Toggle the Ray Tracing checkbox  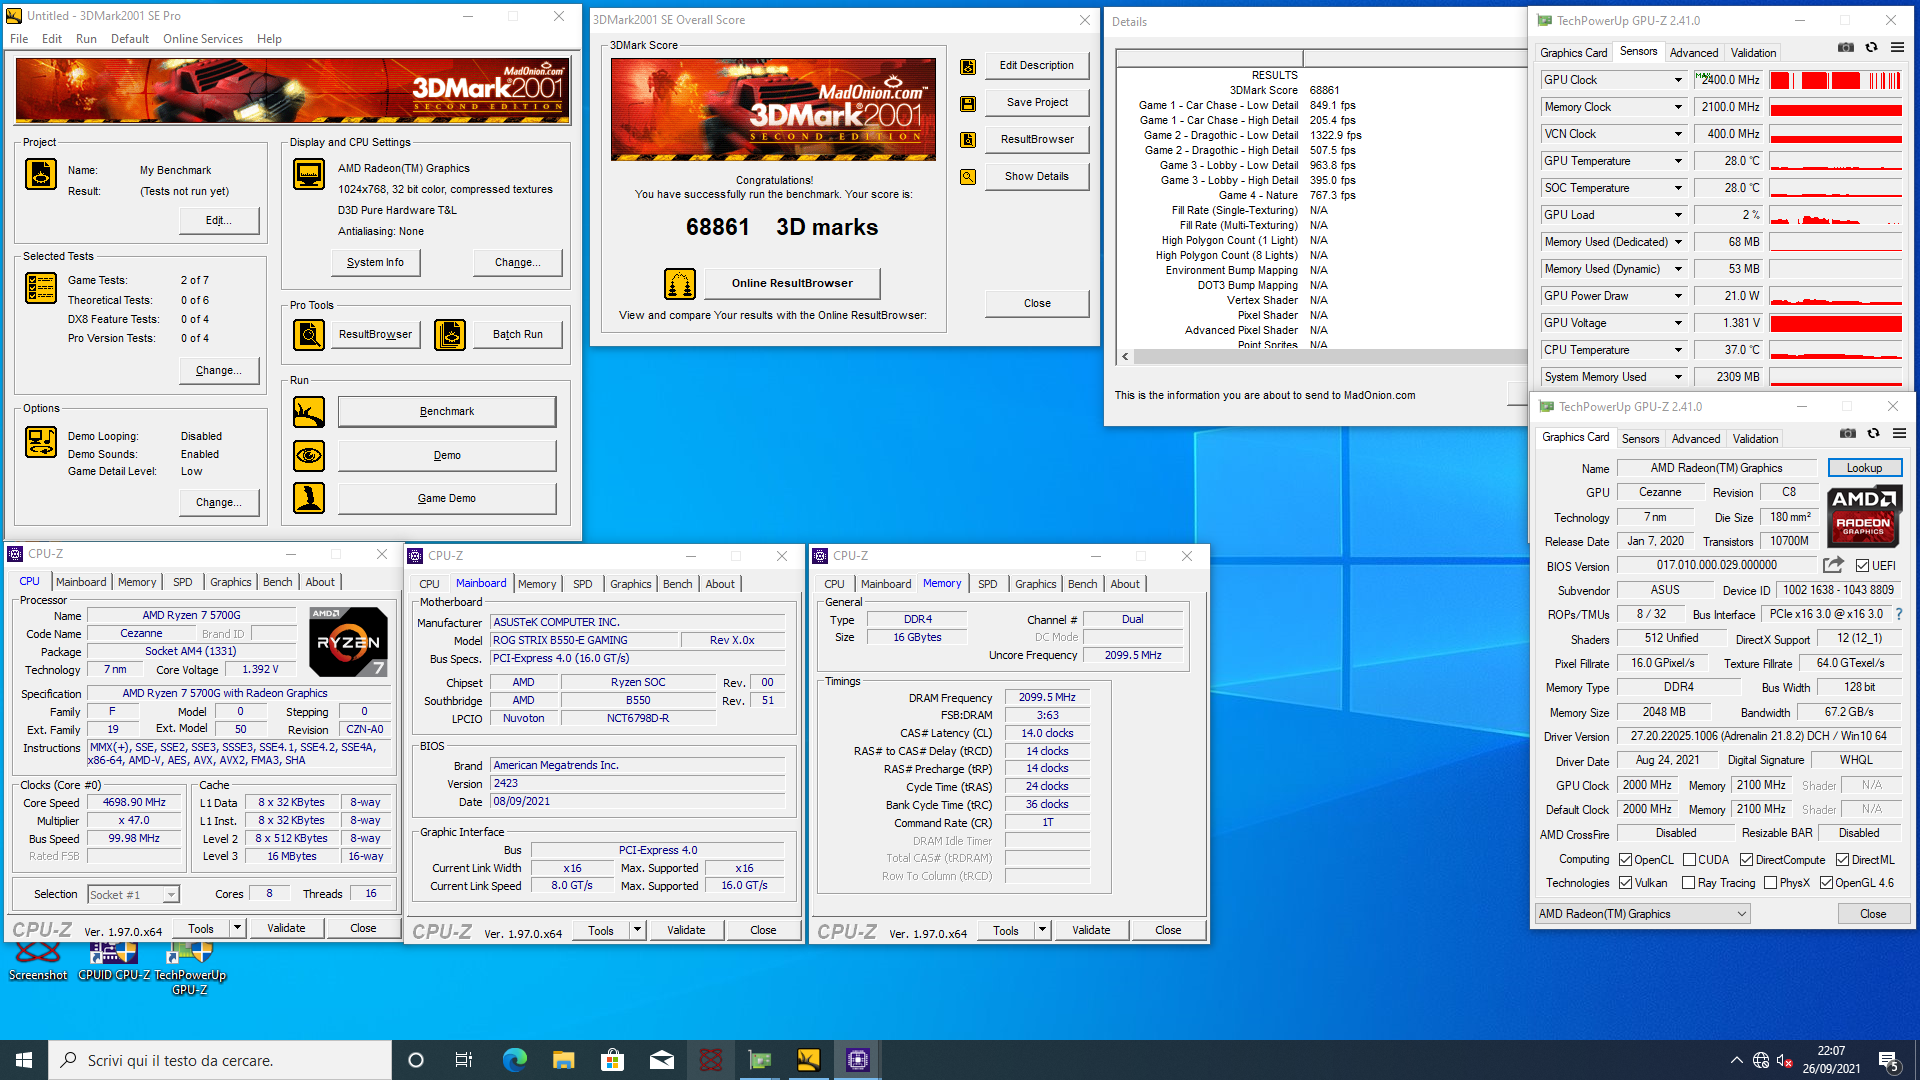[1688, 883]
